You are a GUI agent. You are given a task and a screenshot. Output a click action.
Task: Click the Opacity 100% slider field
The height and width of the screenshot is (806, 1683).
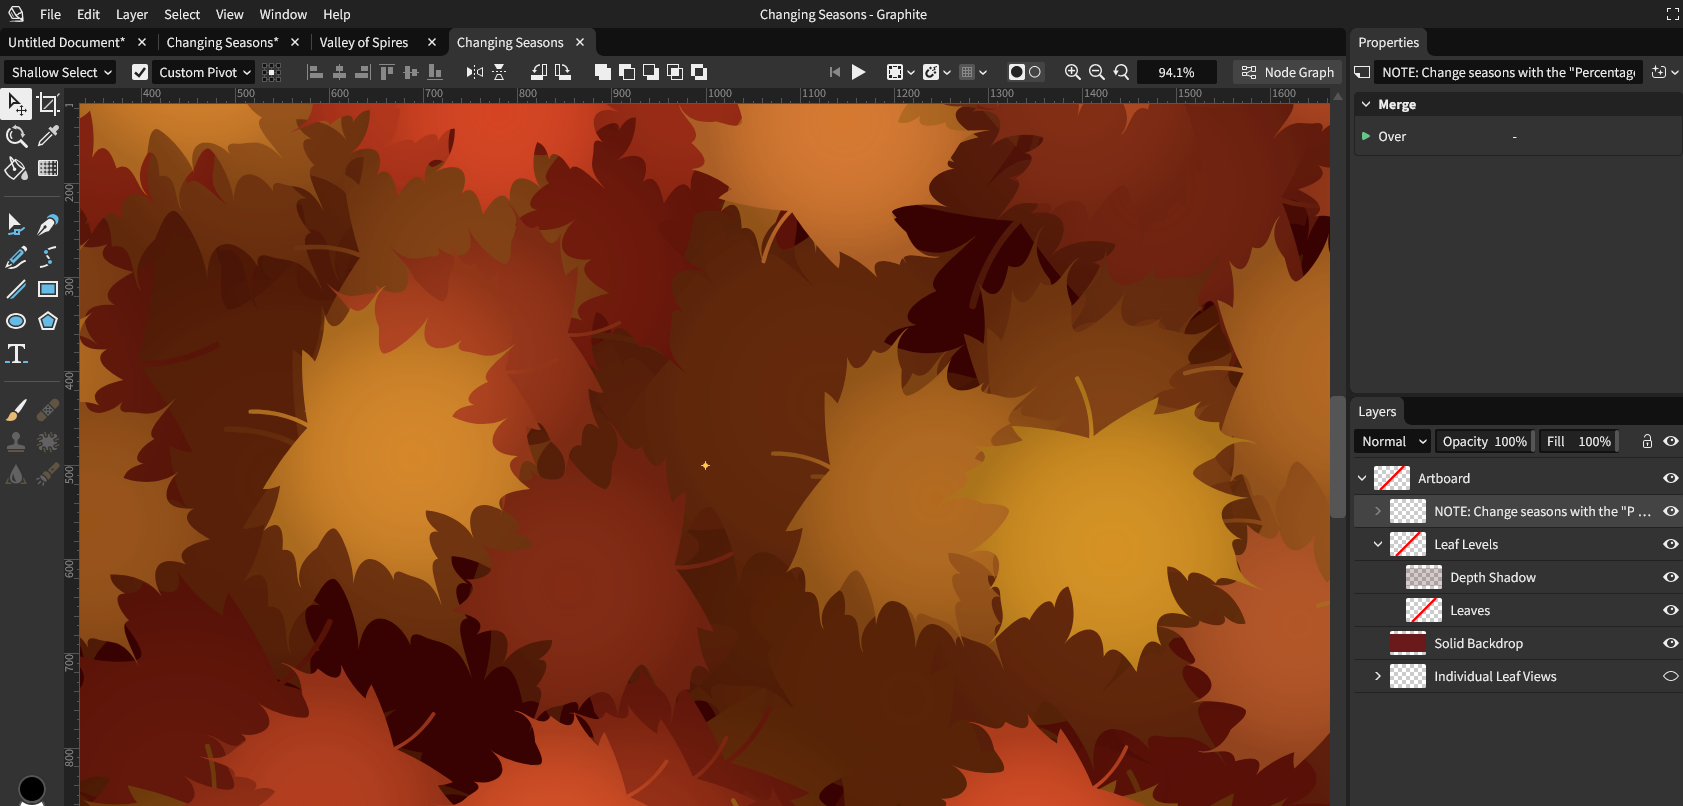1484,441
